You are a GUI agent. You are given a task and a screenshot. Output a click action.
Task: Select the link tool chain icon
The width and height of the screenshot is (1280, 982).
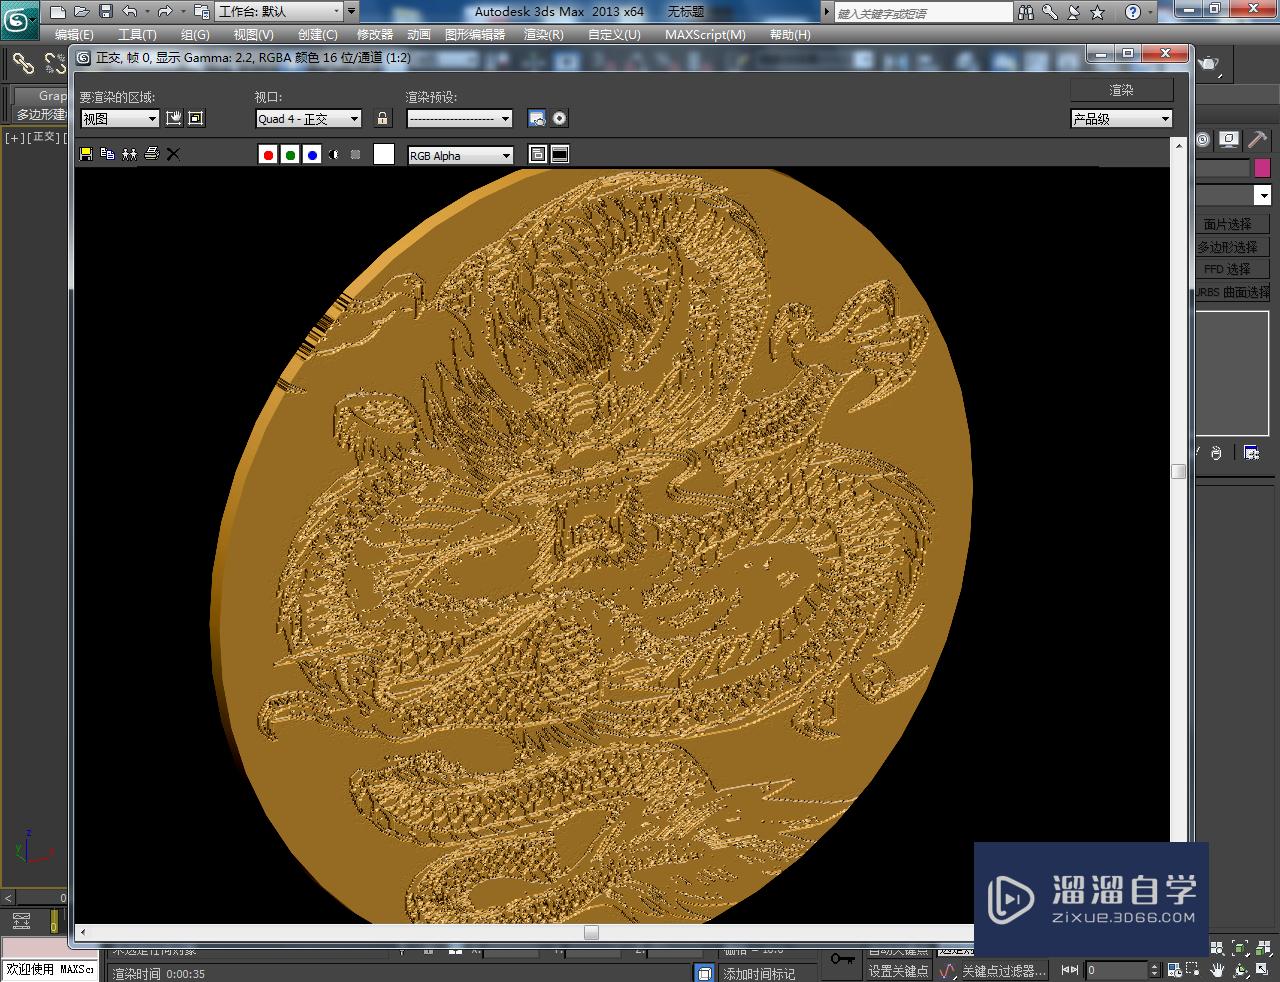(23, 64)
